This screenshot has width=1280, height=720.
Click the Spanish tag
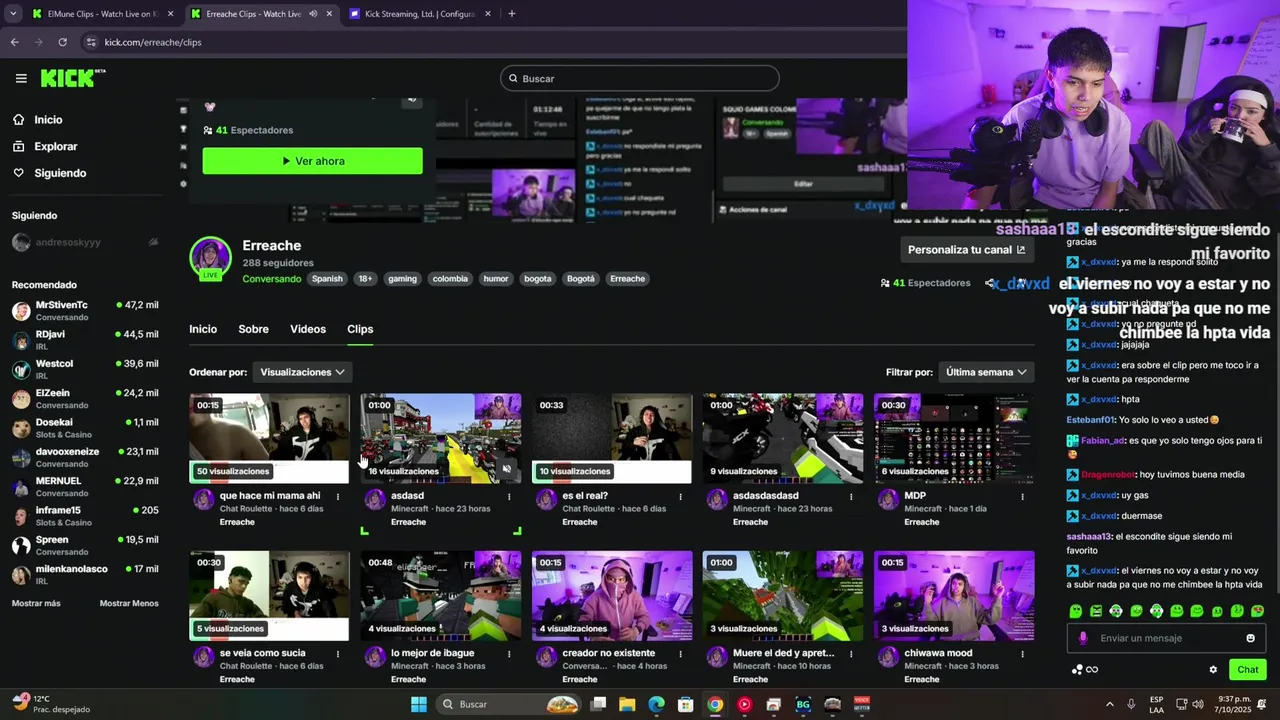pyautogui.click(x=327, y=279)
